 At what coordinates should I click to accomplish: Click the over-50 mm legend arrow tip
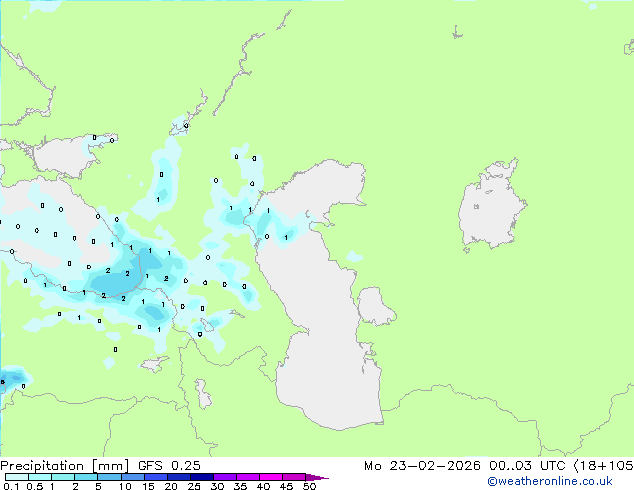click(317, 478)
